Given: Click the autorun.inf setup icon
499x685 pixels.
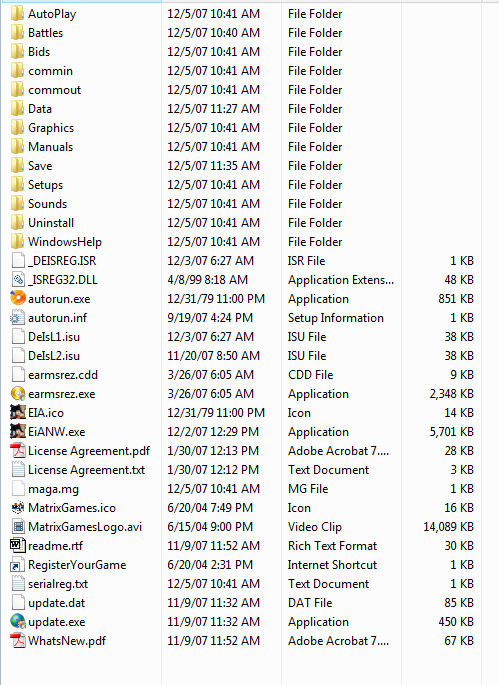Looking at the screenshot, I should point(18,318).
